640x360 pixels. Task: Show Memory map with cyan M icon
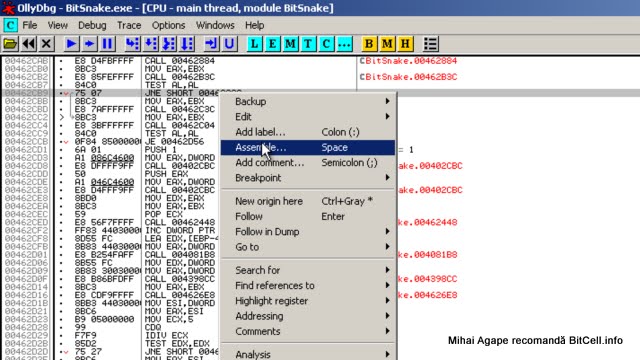[x=290, y=44]
